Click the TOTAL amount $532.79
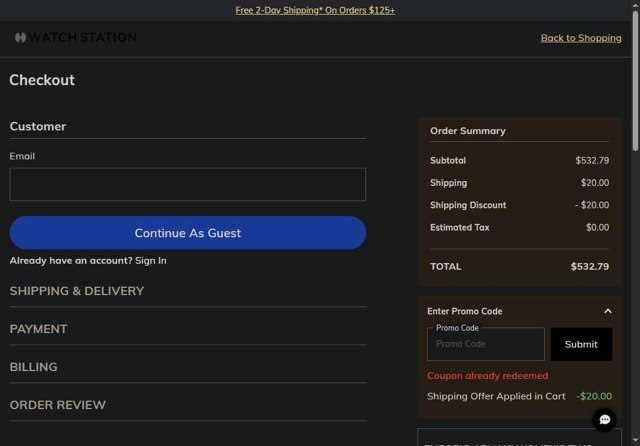The image size is (640, 446). tap(590, 266)
